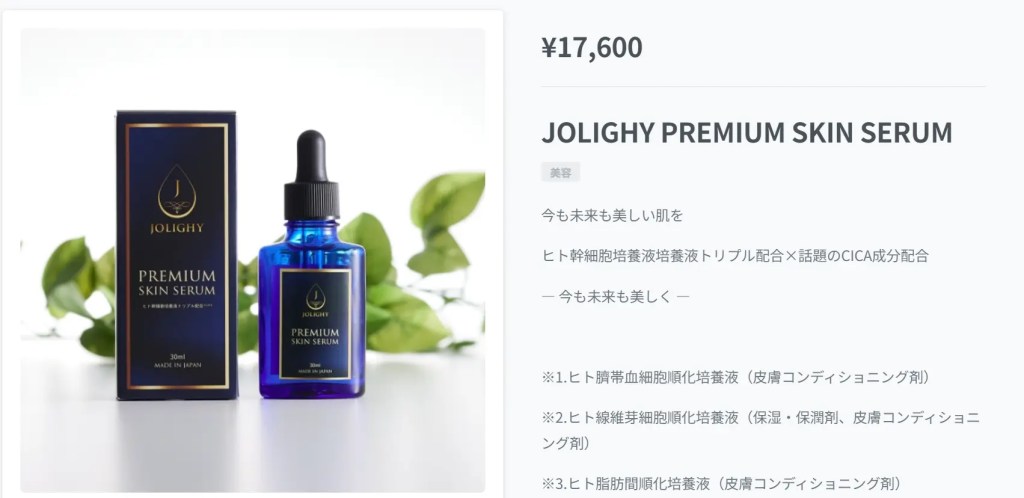Click the — 今も未来も美しく — tagline
1024x498 pixels.
point(615,296)
